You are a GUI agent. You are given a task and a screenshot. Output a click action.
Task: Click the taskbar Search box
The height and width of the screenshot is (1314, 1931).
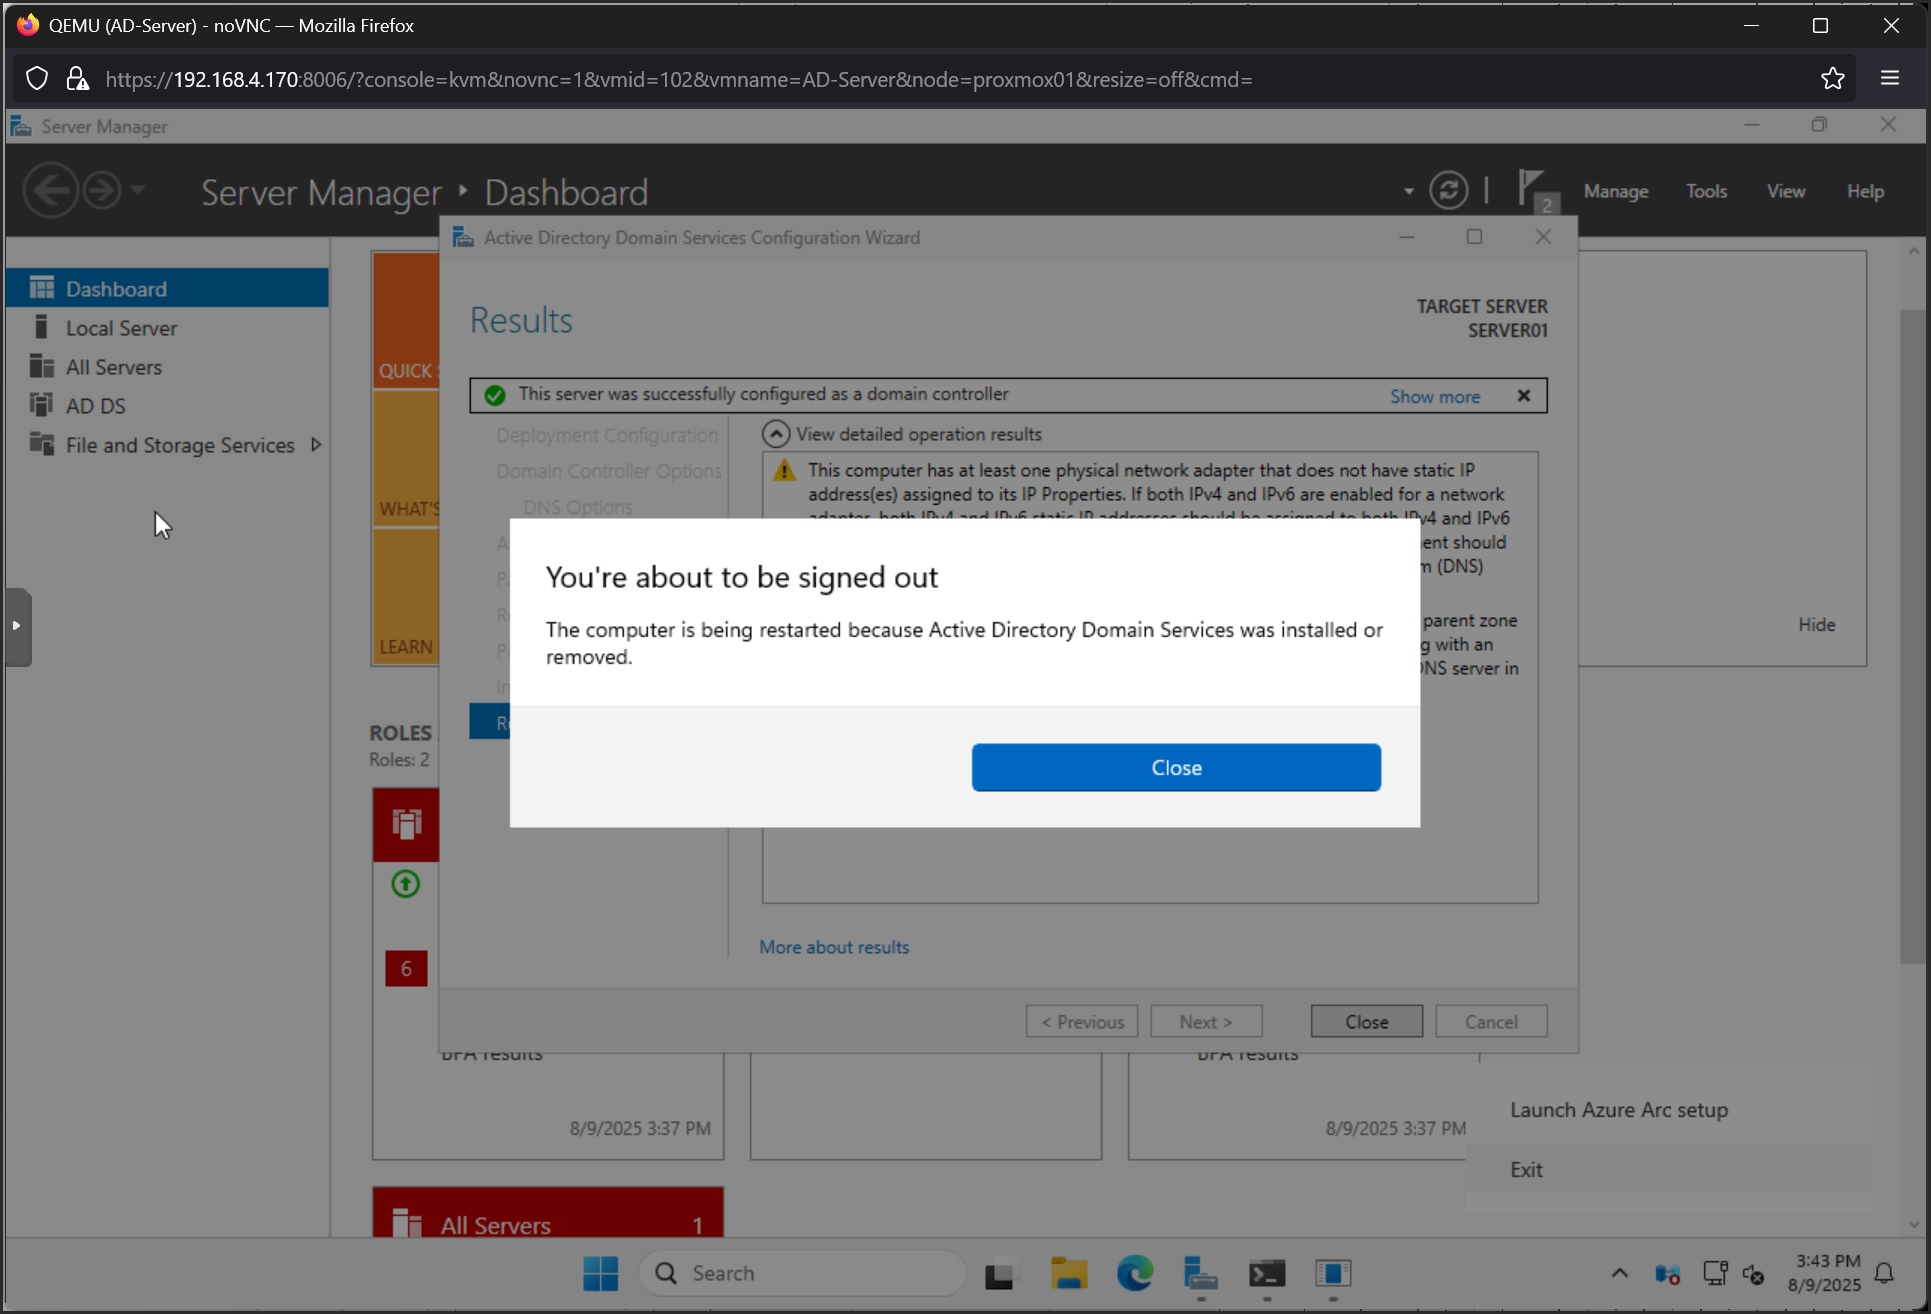(x=802, y=1273)
